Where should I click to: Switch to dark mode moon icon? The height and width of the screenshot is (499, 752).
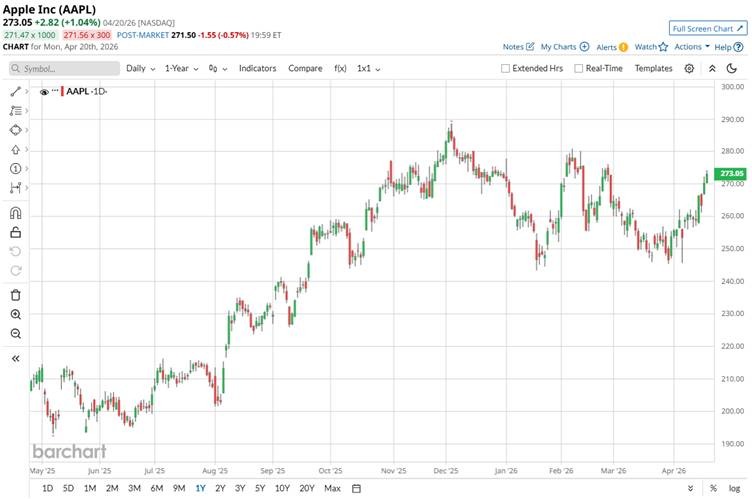[735, 68]
